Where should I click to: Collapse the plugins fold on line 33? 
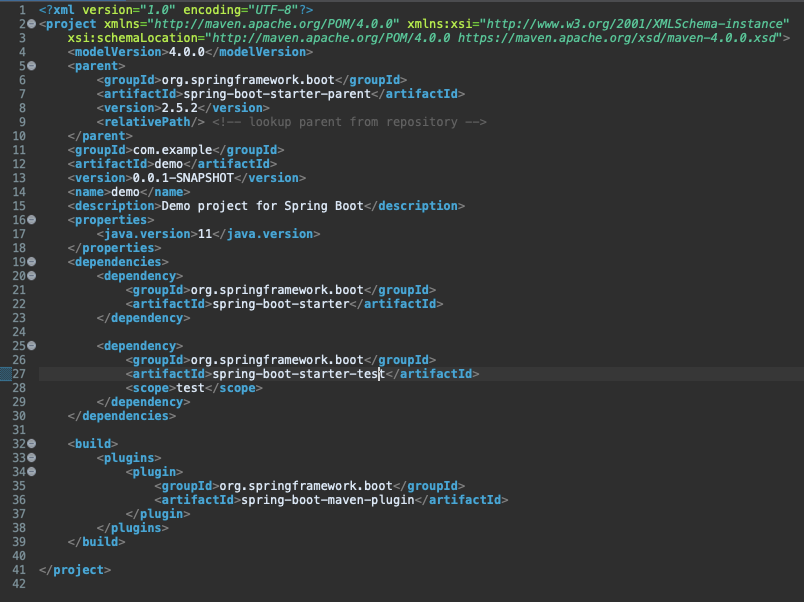(x=32, y=458)
